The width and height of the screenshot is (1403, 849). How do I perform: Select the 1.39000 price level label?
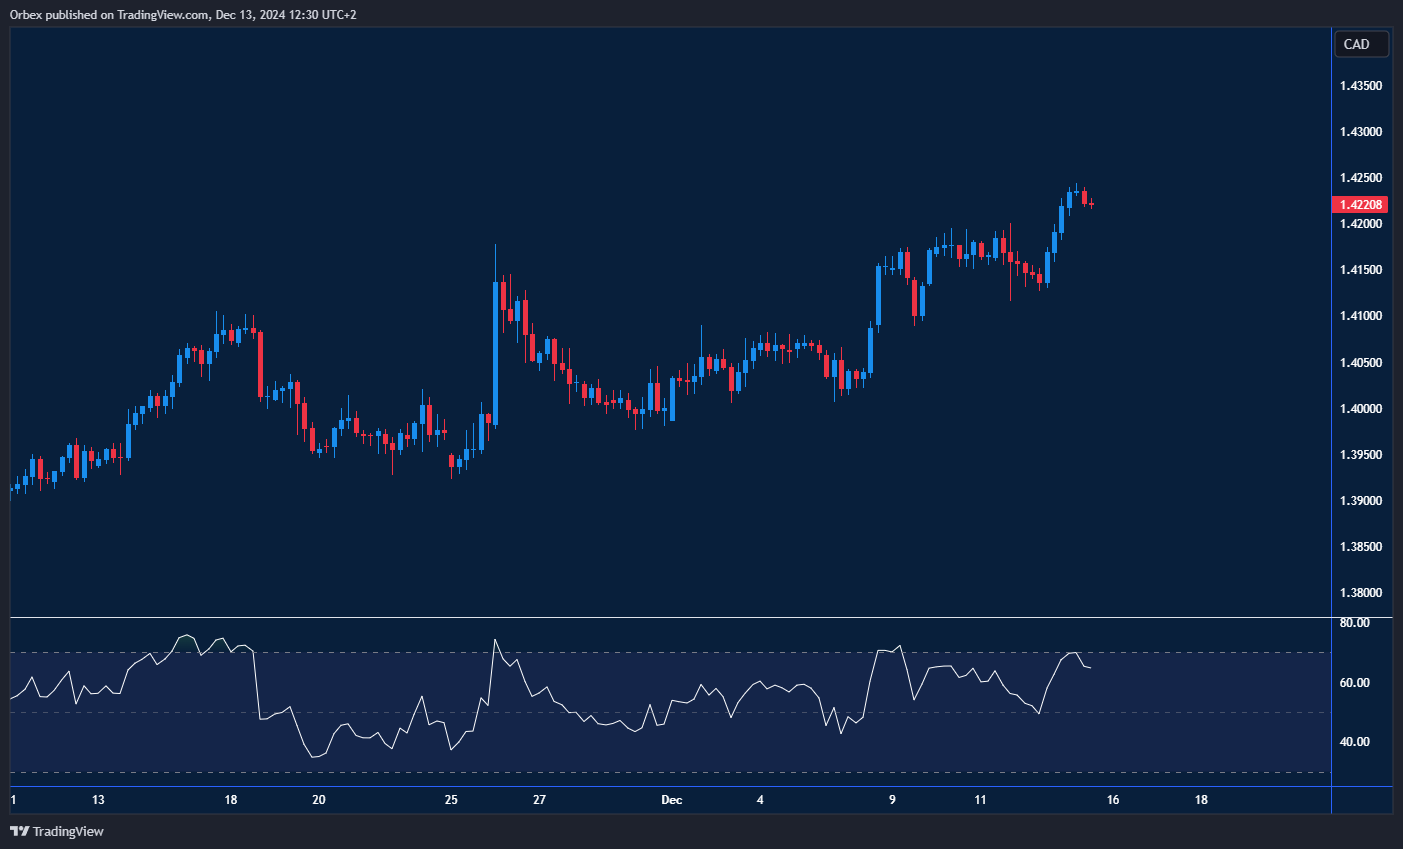(x=1360, y=501)
